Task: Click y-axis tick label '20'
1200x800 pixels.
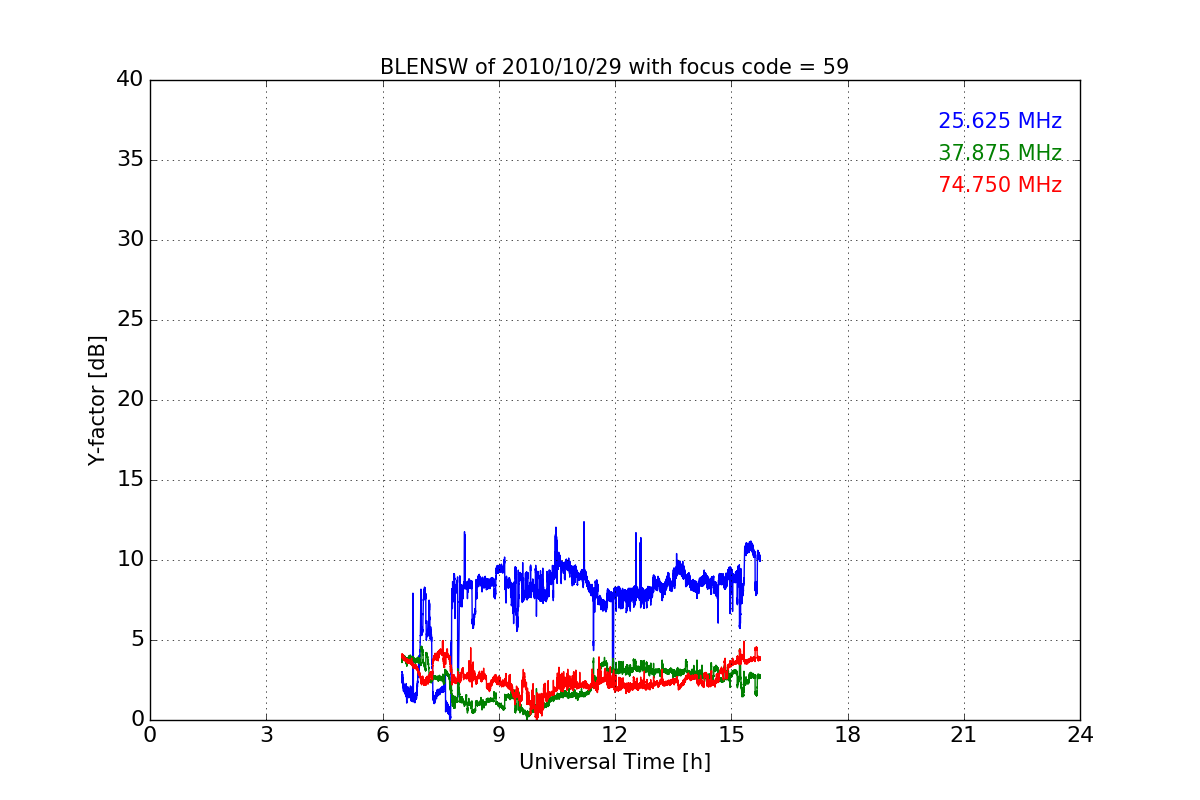Action: (x=130, y=400)
